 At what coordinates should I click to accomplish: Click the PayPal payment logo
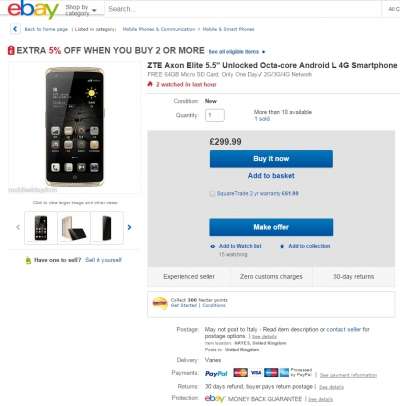(216, 374)
